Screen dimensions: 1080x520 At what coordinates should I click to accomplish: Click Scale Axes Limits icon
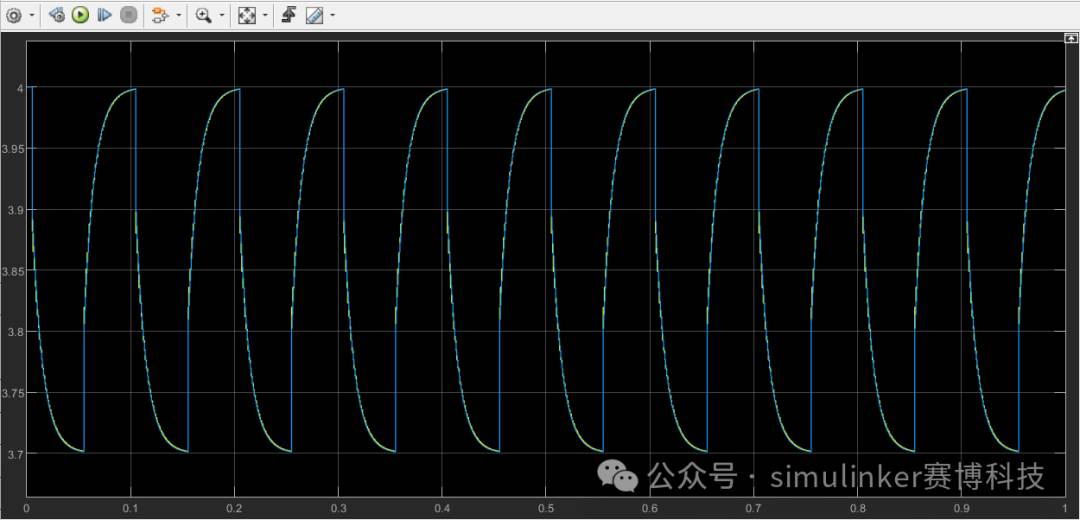[246, 14]
